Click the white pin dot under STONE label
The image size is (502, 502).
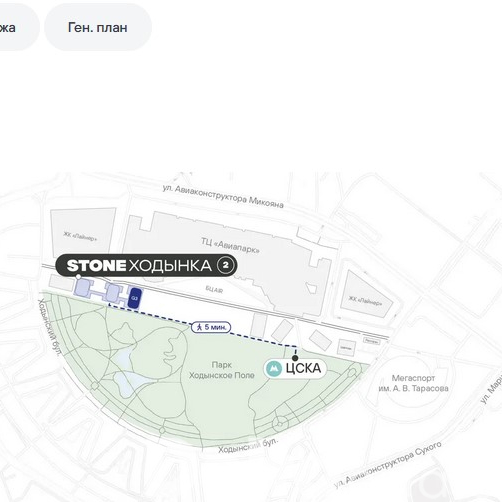pos(78,277)
